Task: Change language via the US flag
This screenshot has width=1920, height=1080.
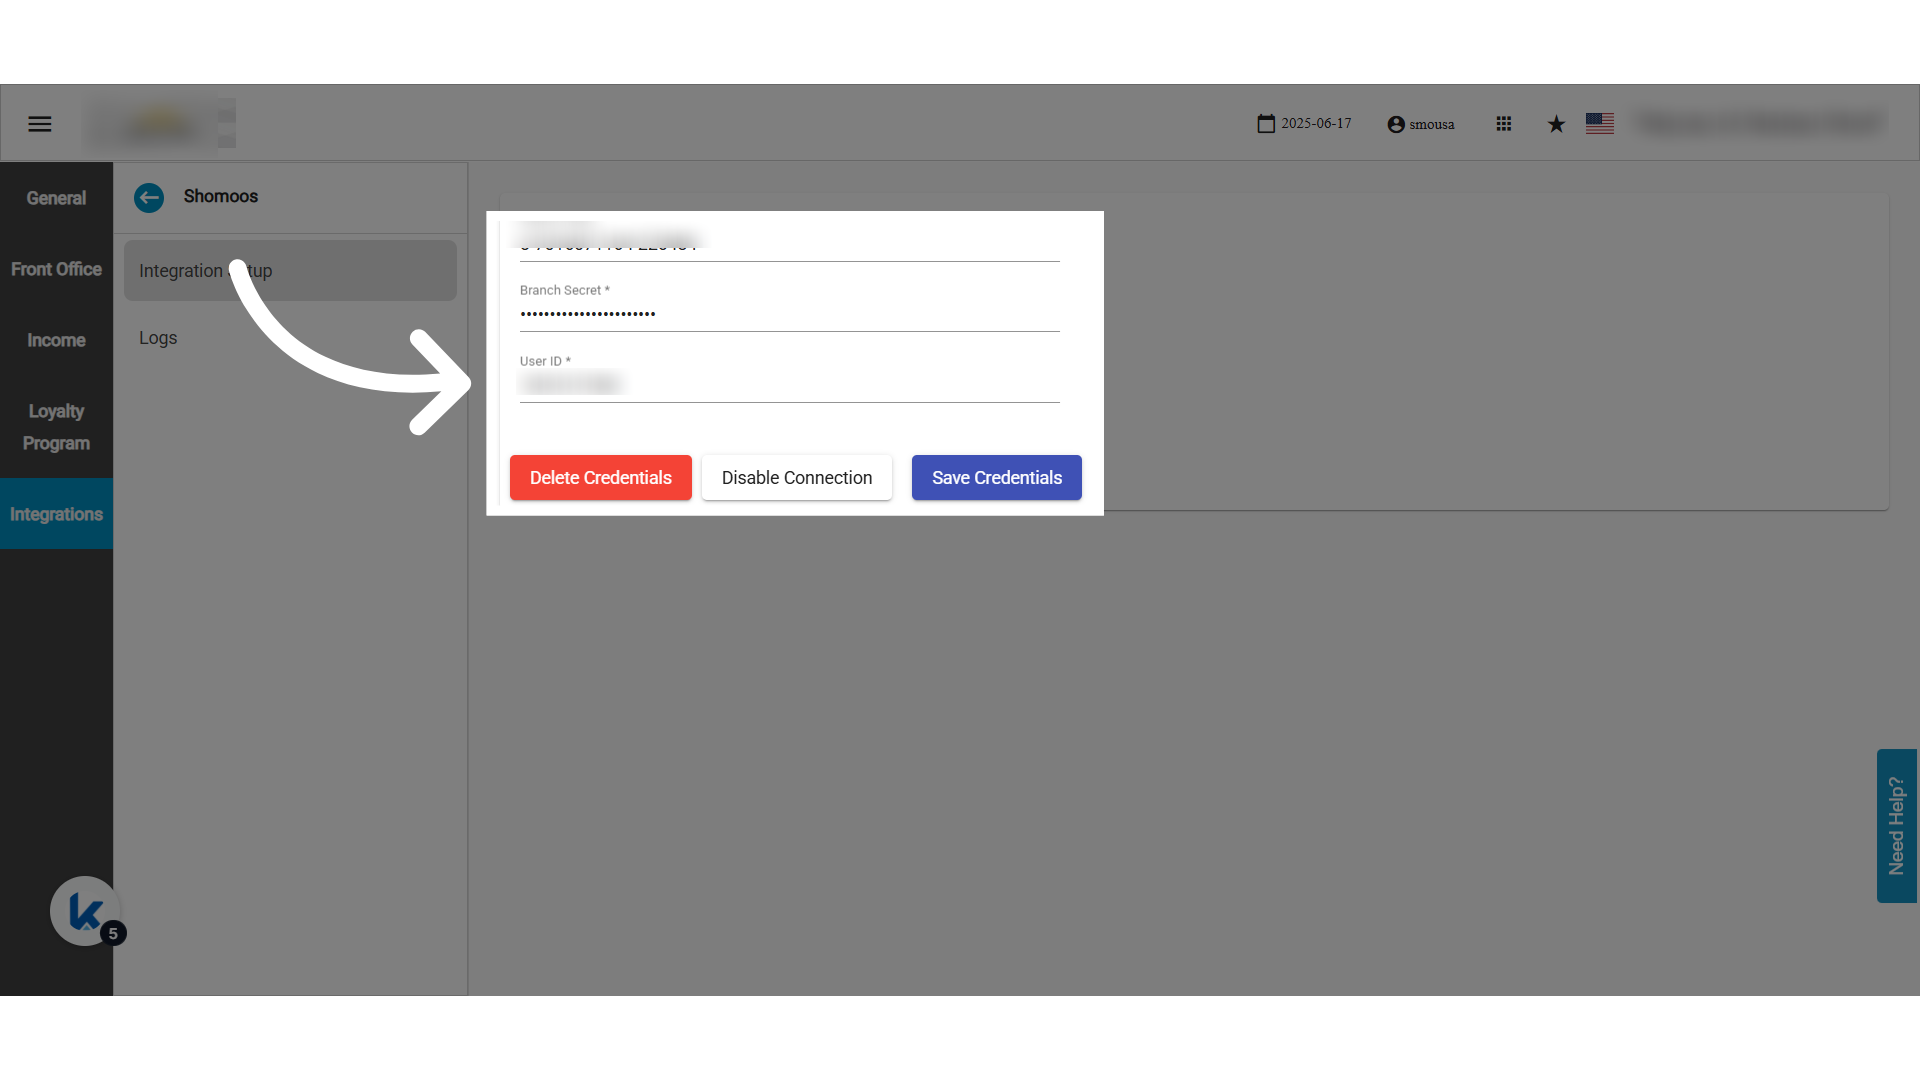Action: (1600, 124)
